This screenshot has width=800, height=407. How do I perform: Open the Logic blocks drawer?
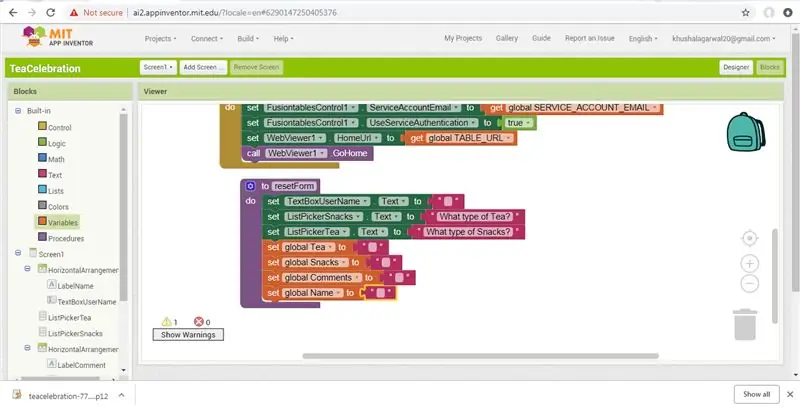point(52,143)
